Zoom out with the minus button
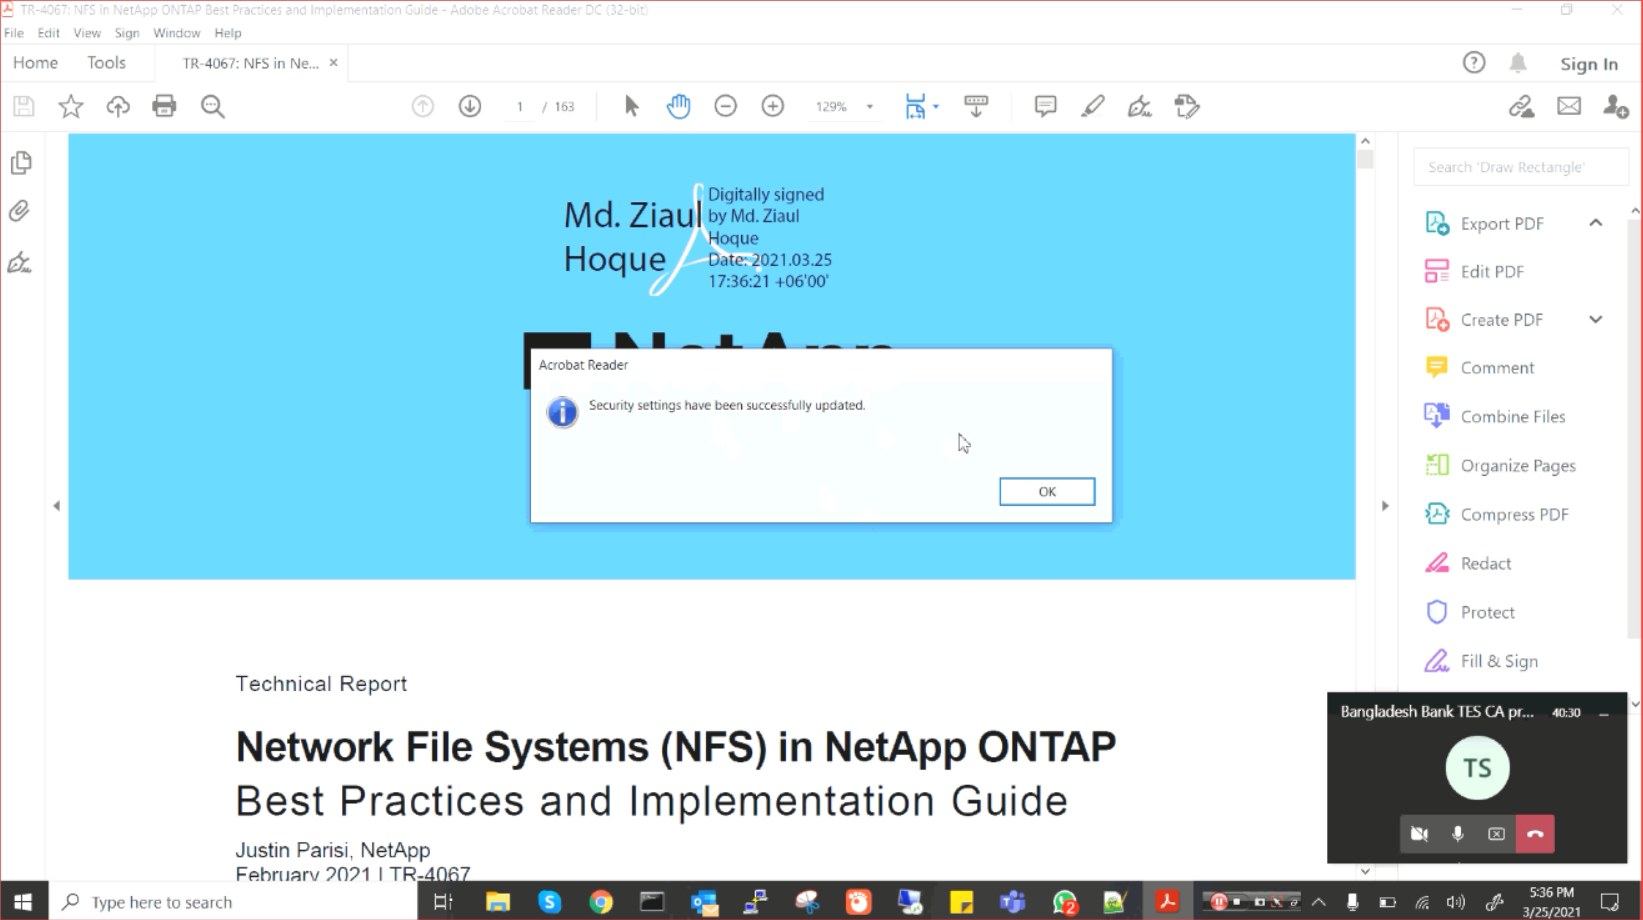This screenshot has height=920, width=1643. [x=726, y=106]
